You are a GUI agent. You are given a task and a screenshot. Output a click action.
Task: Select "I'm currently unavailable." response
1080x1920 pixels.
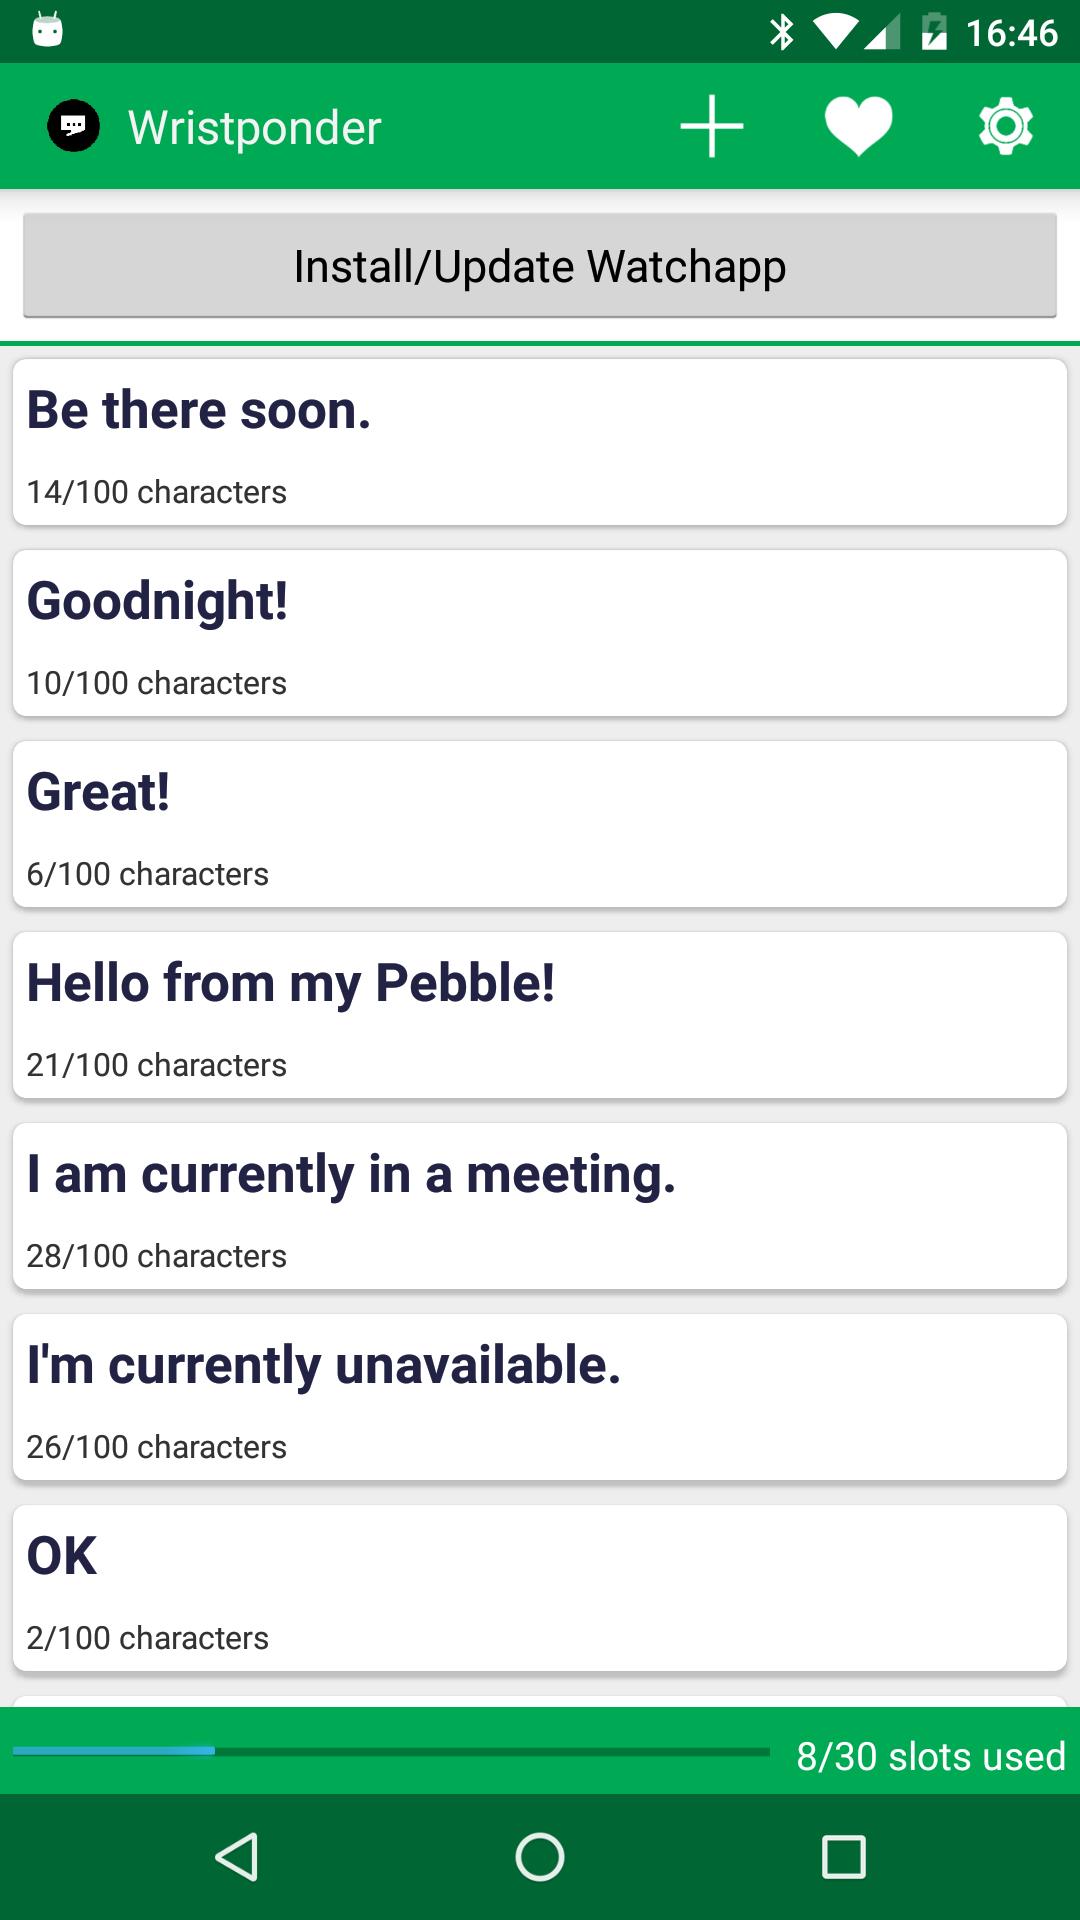click(x=540, y=1397)
